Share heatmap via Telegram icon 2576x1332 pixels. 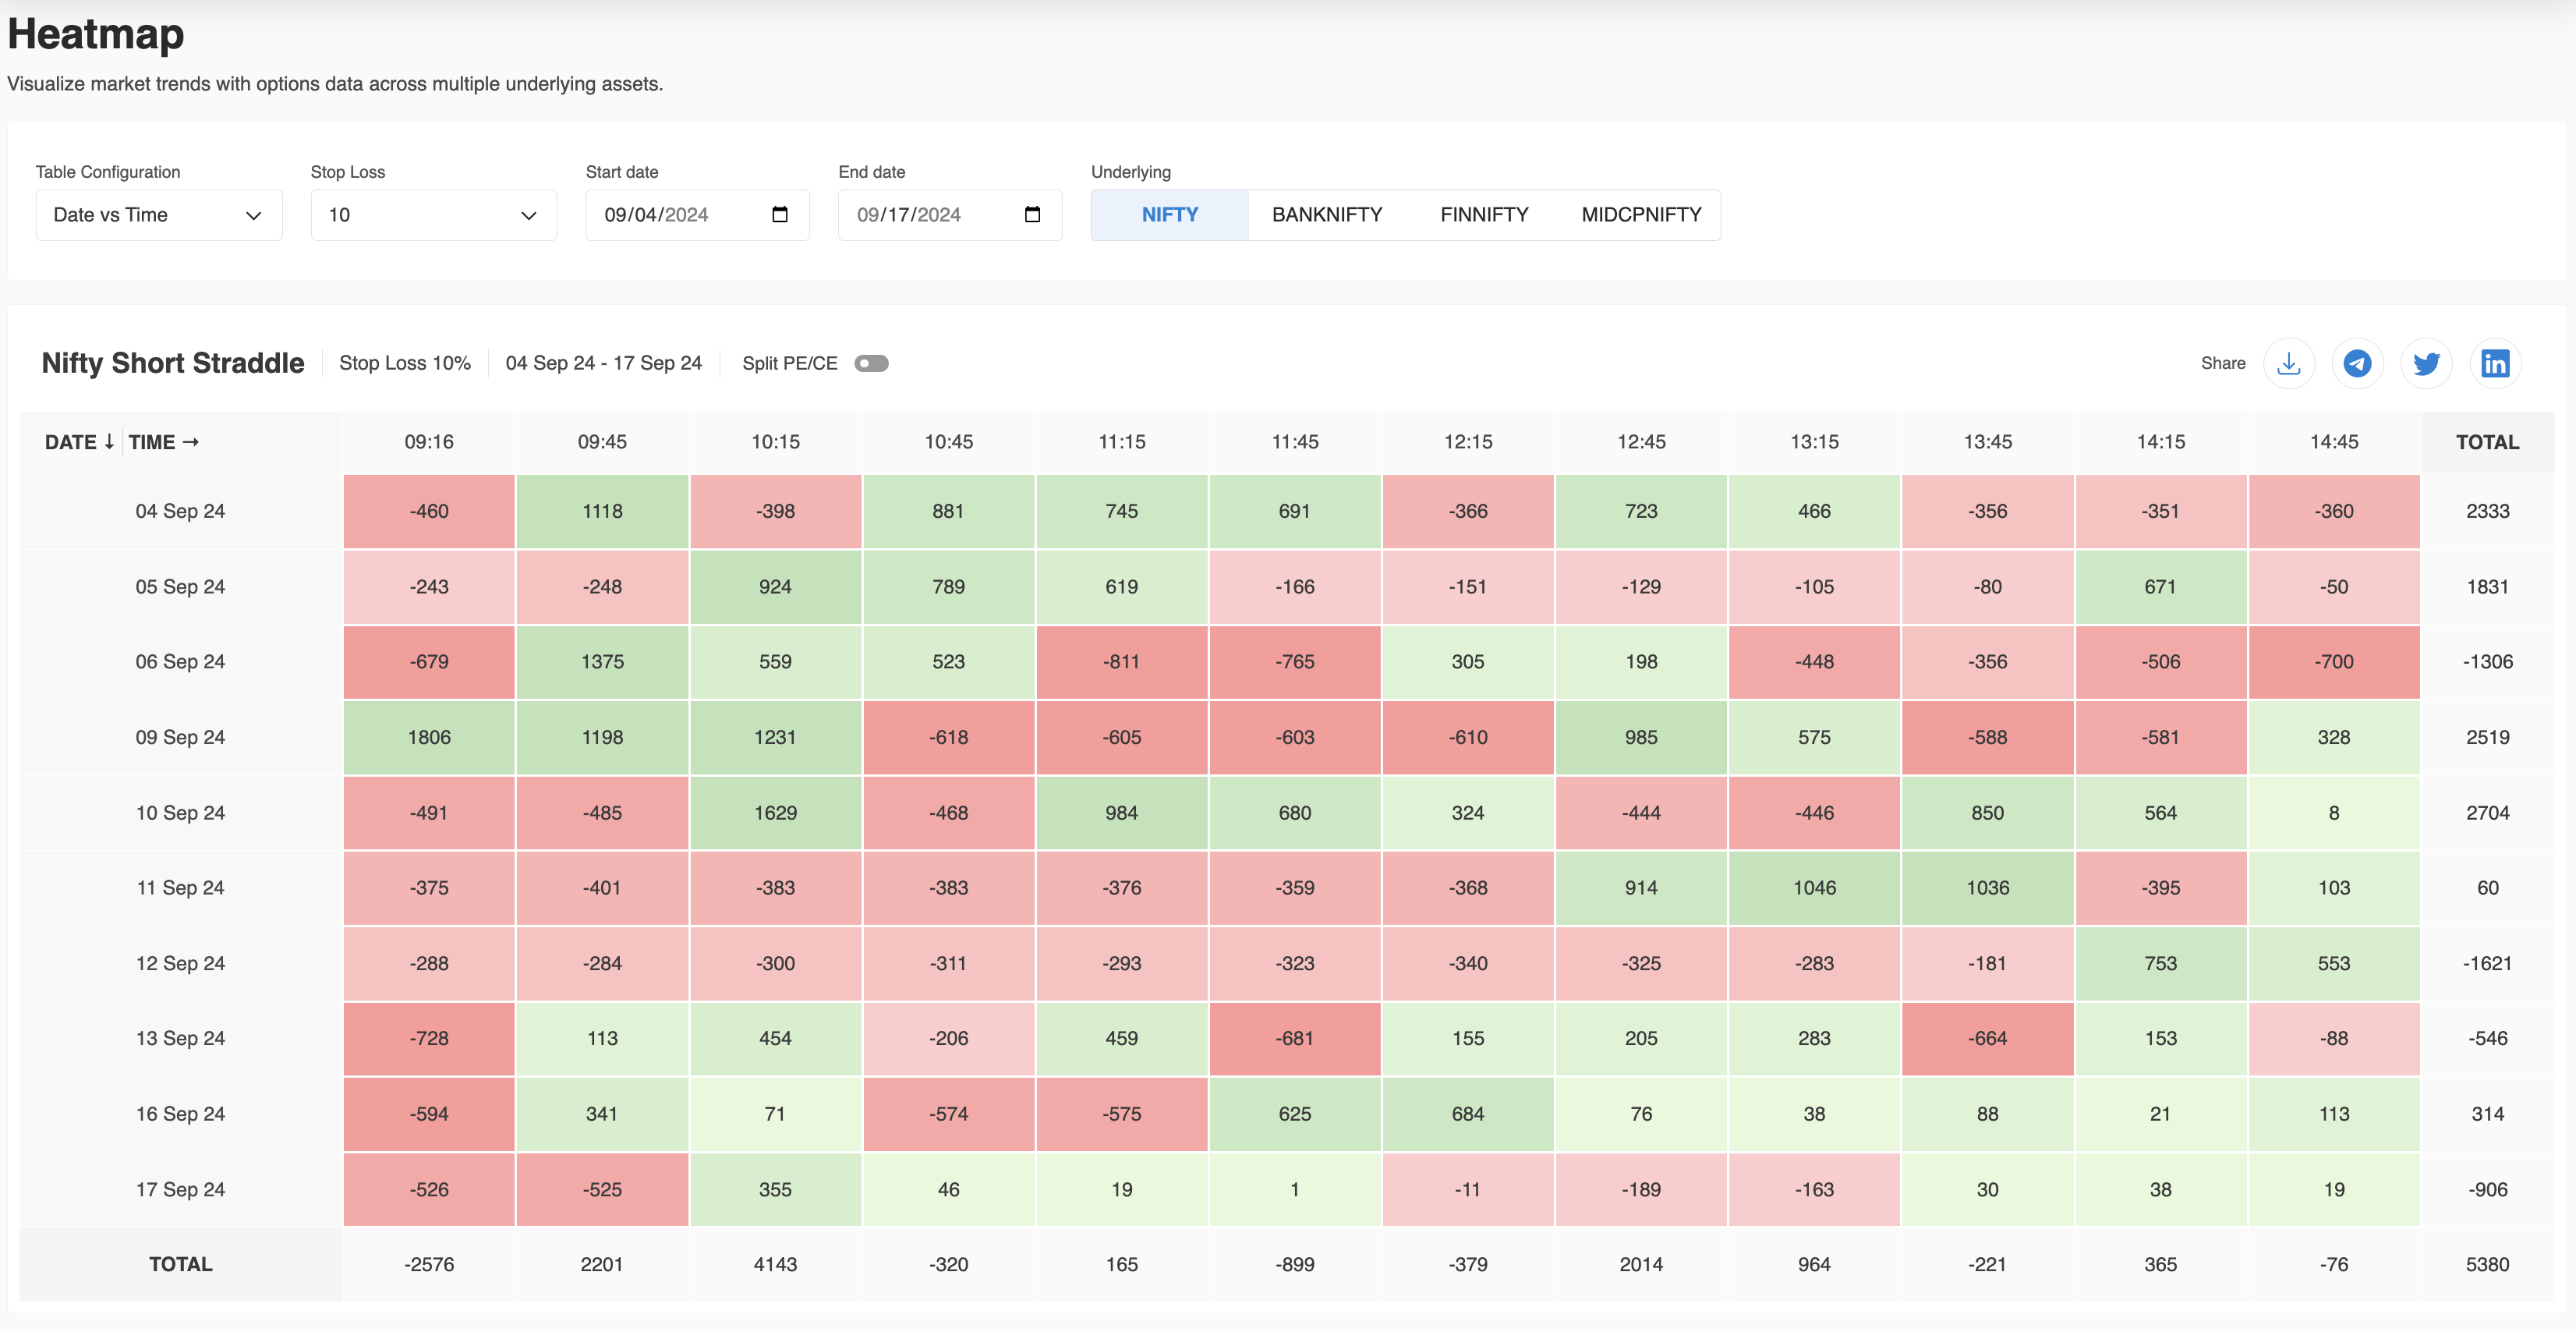2357,364
